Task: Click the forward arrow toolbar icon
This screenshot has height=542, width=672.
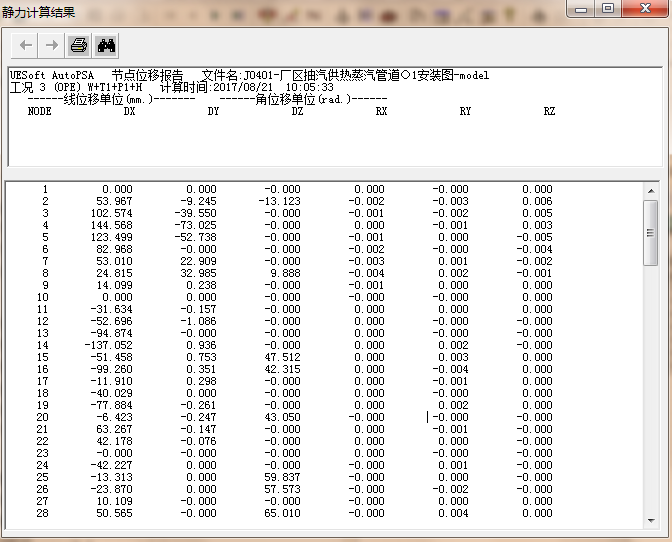Action: tap(51, 45)
